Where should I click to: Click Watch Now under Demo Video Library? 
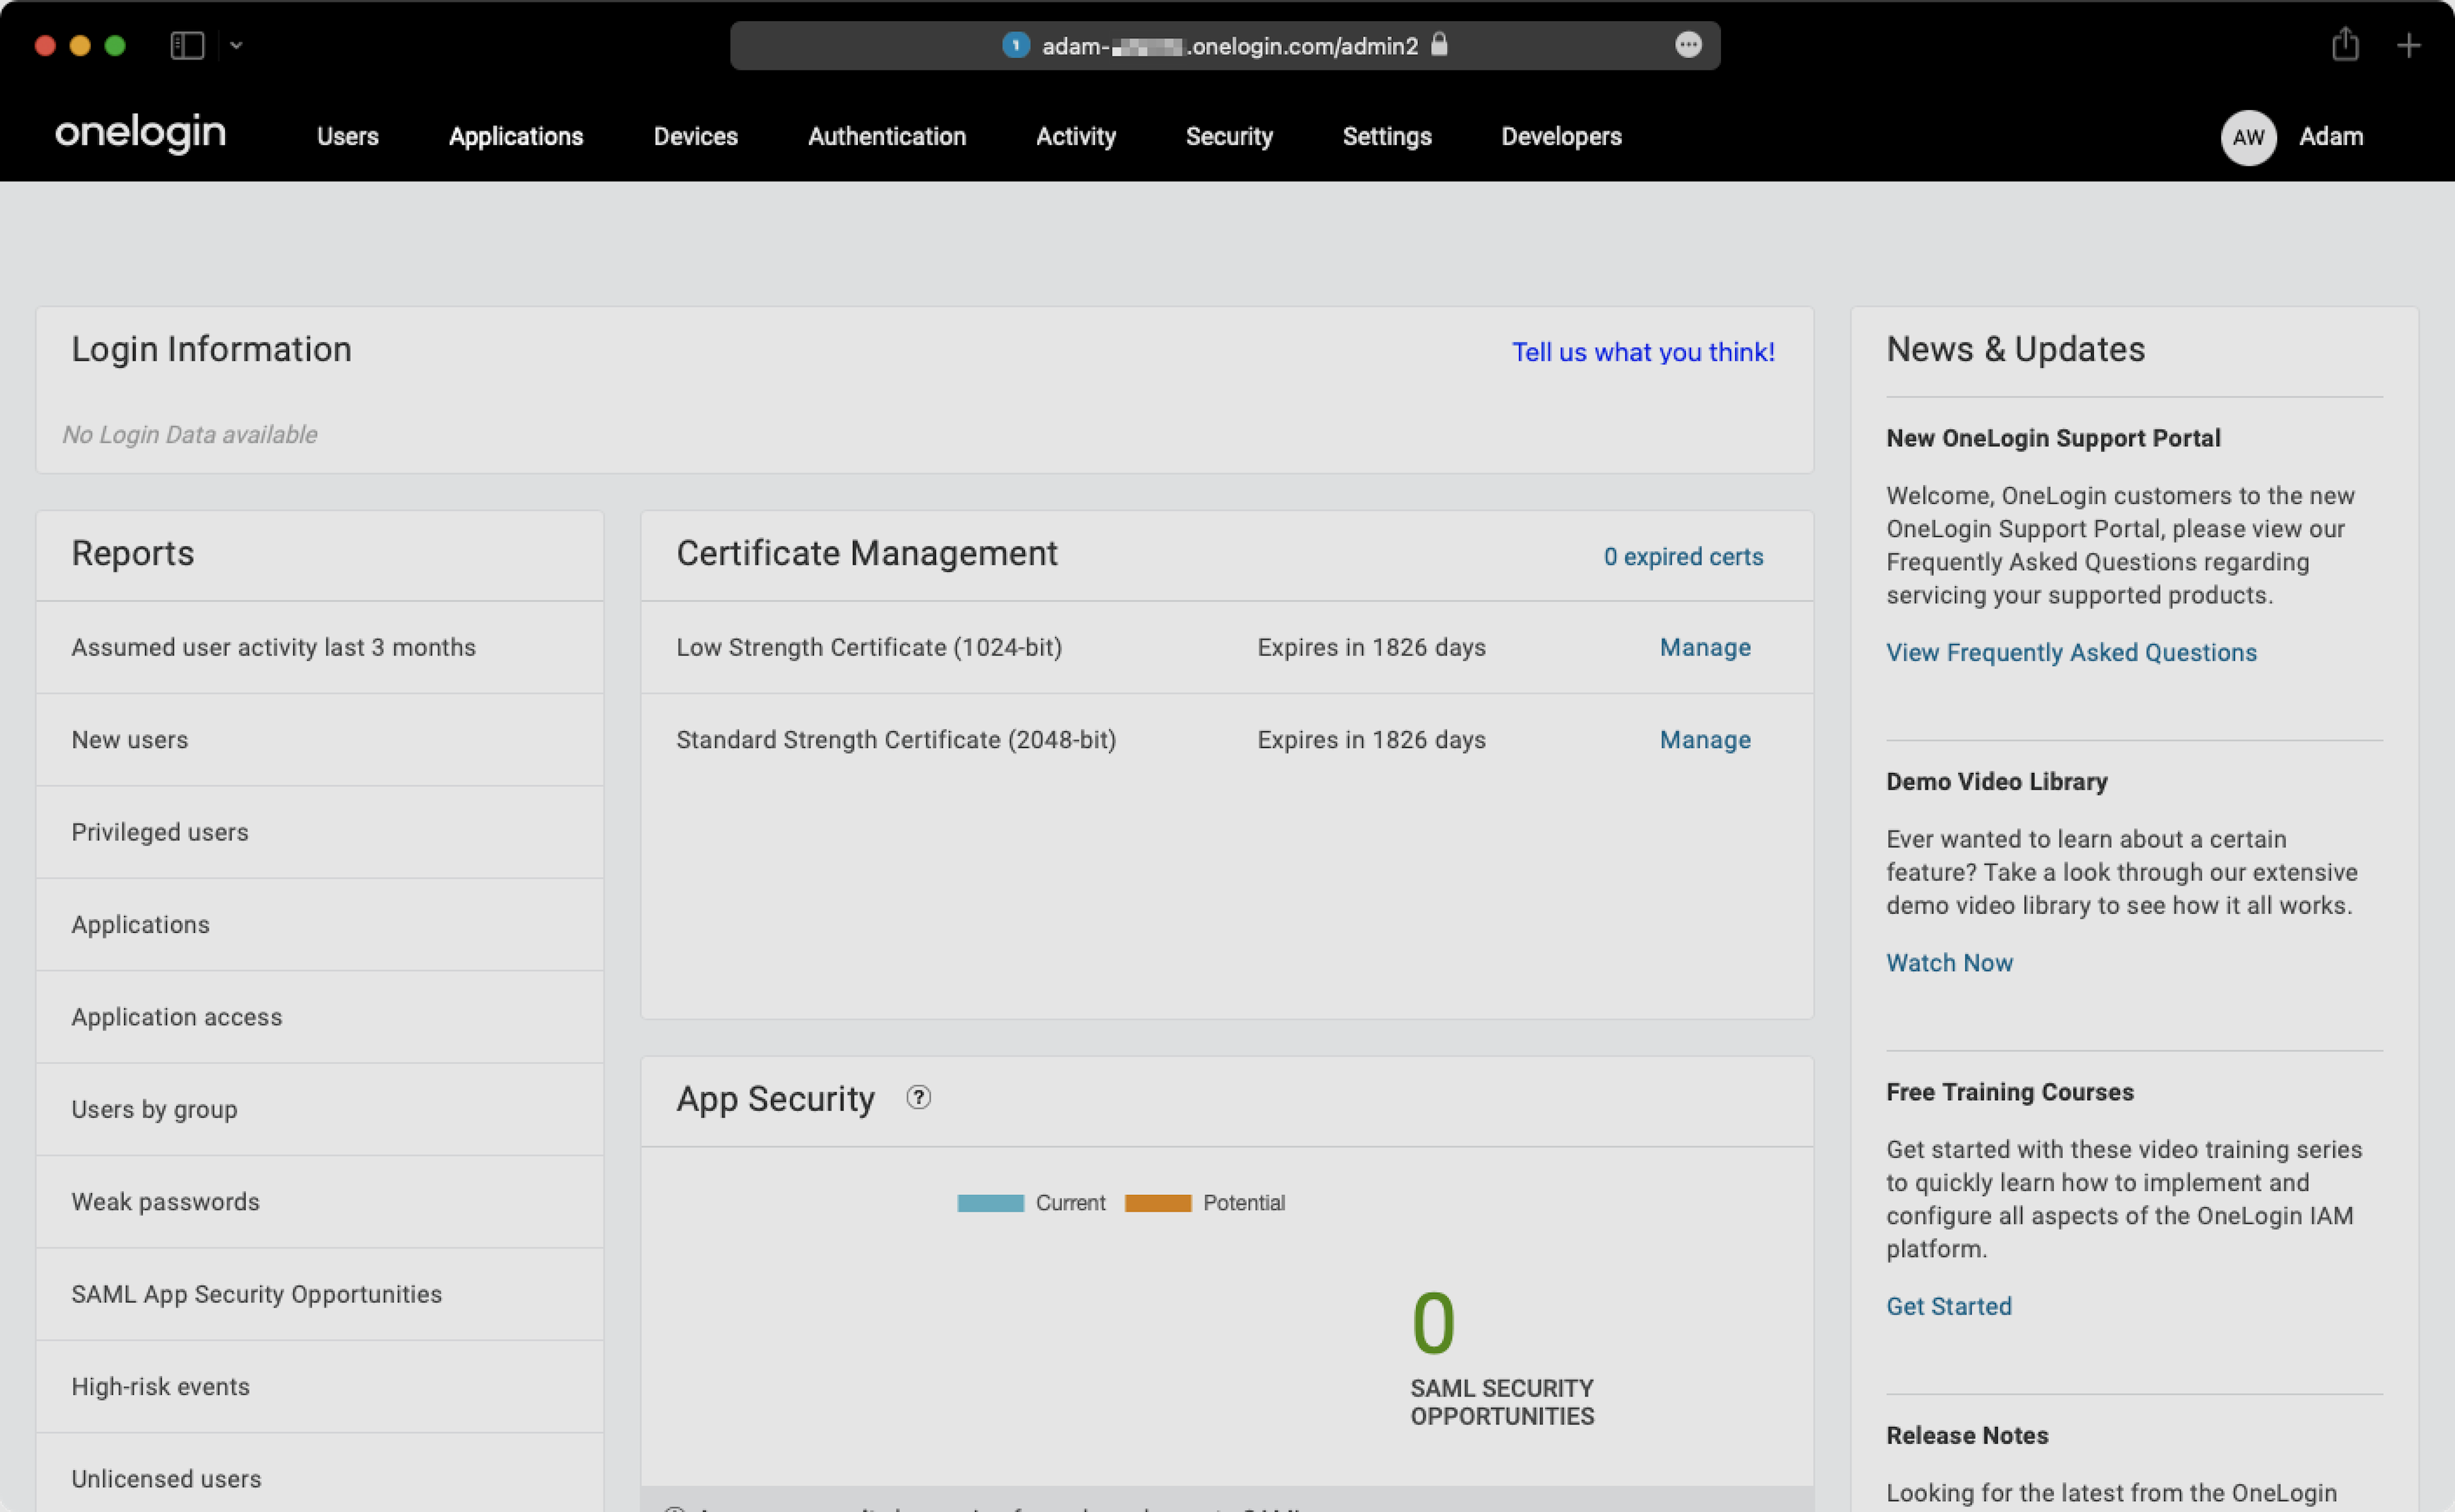point(1949,962)
